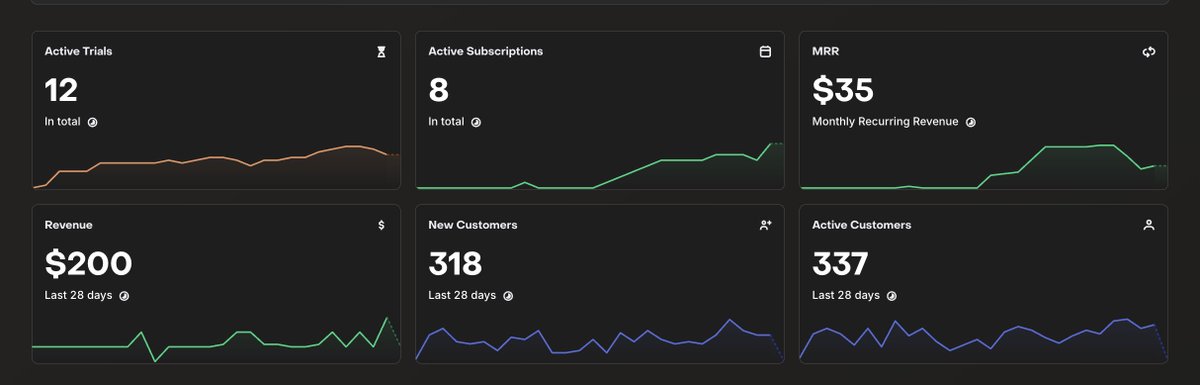Click the blue Active Customers sparkline chart

click(x=984, y=340)
